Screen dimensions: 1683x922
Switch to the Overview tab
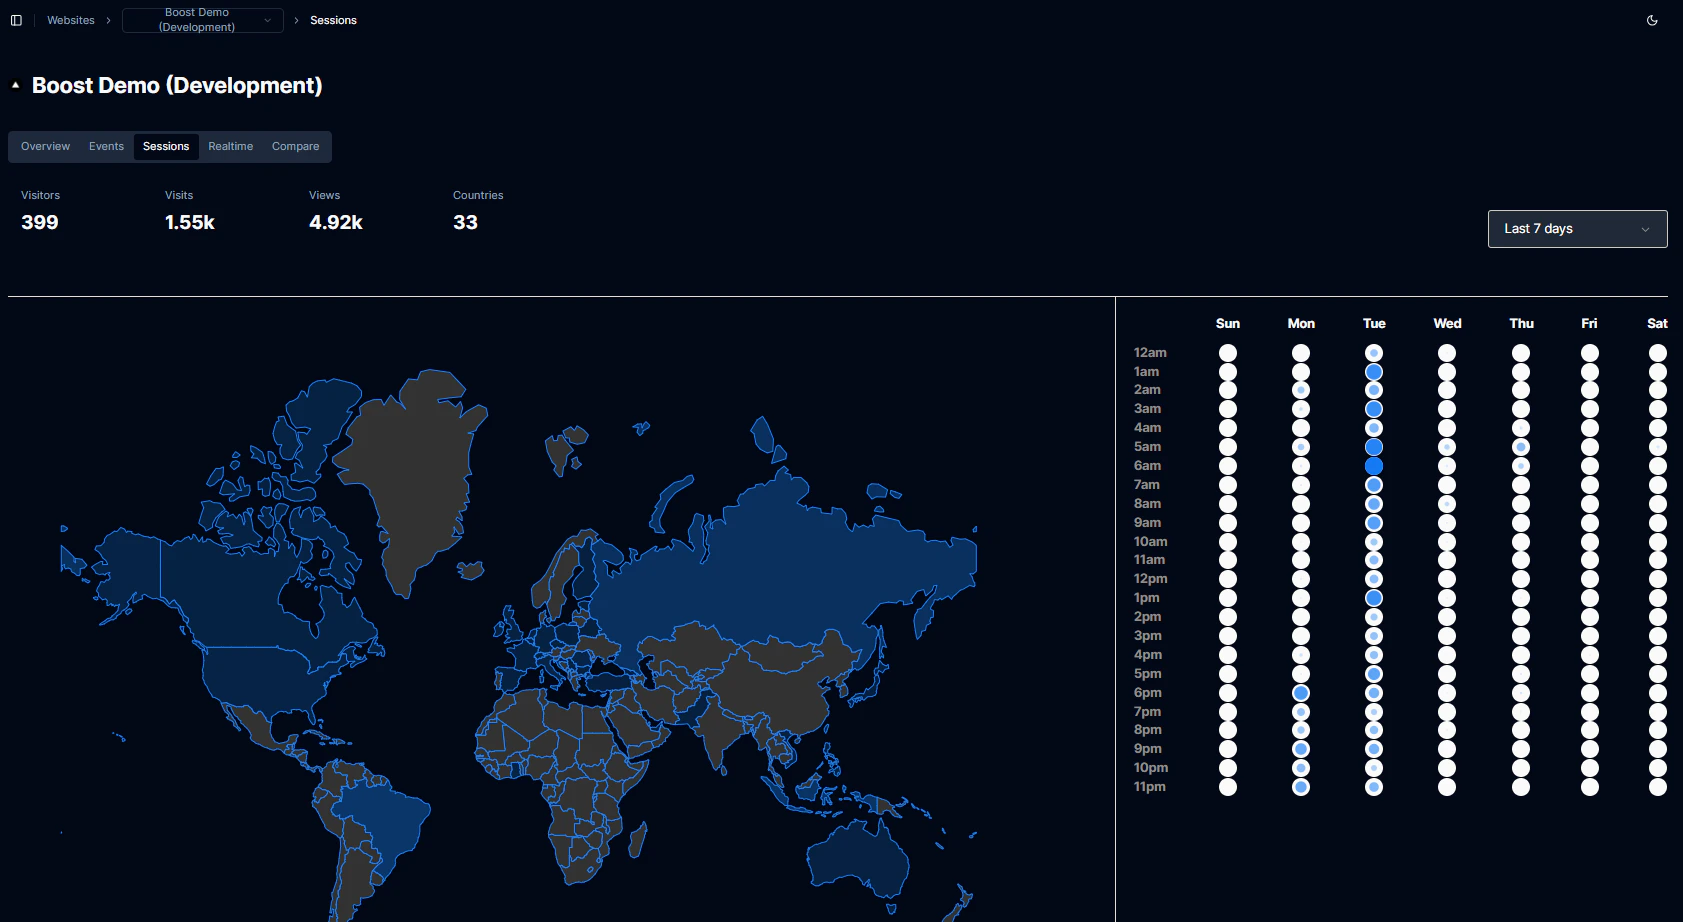pyautogui.click(x=46, y=146)
